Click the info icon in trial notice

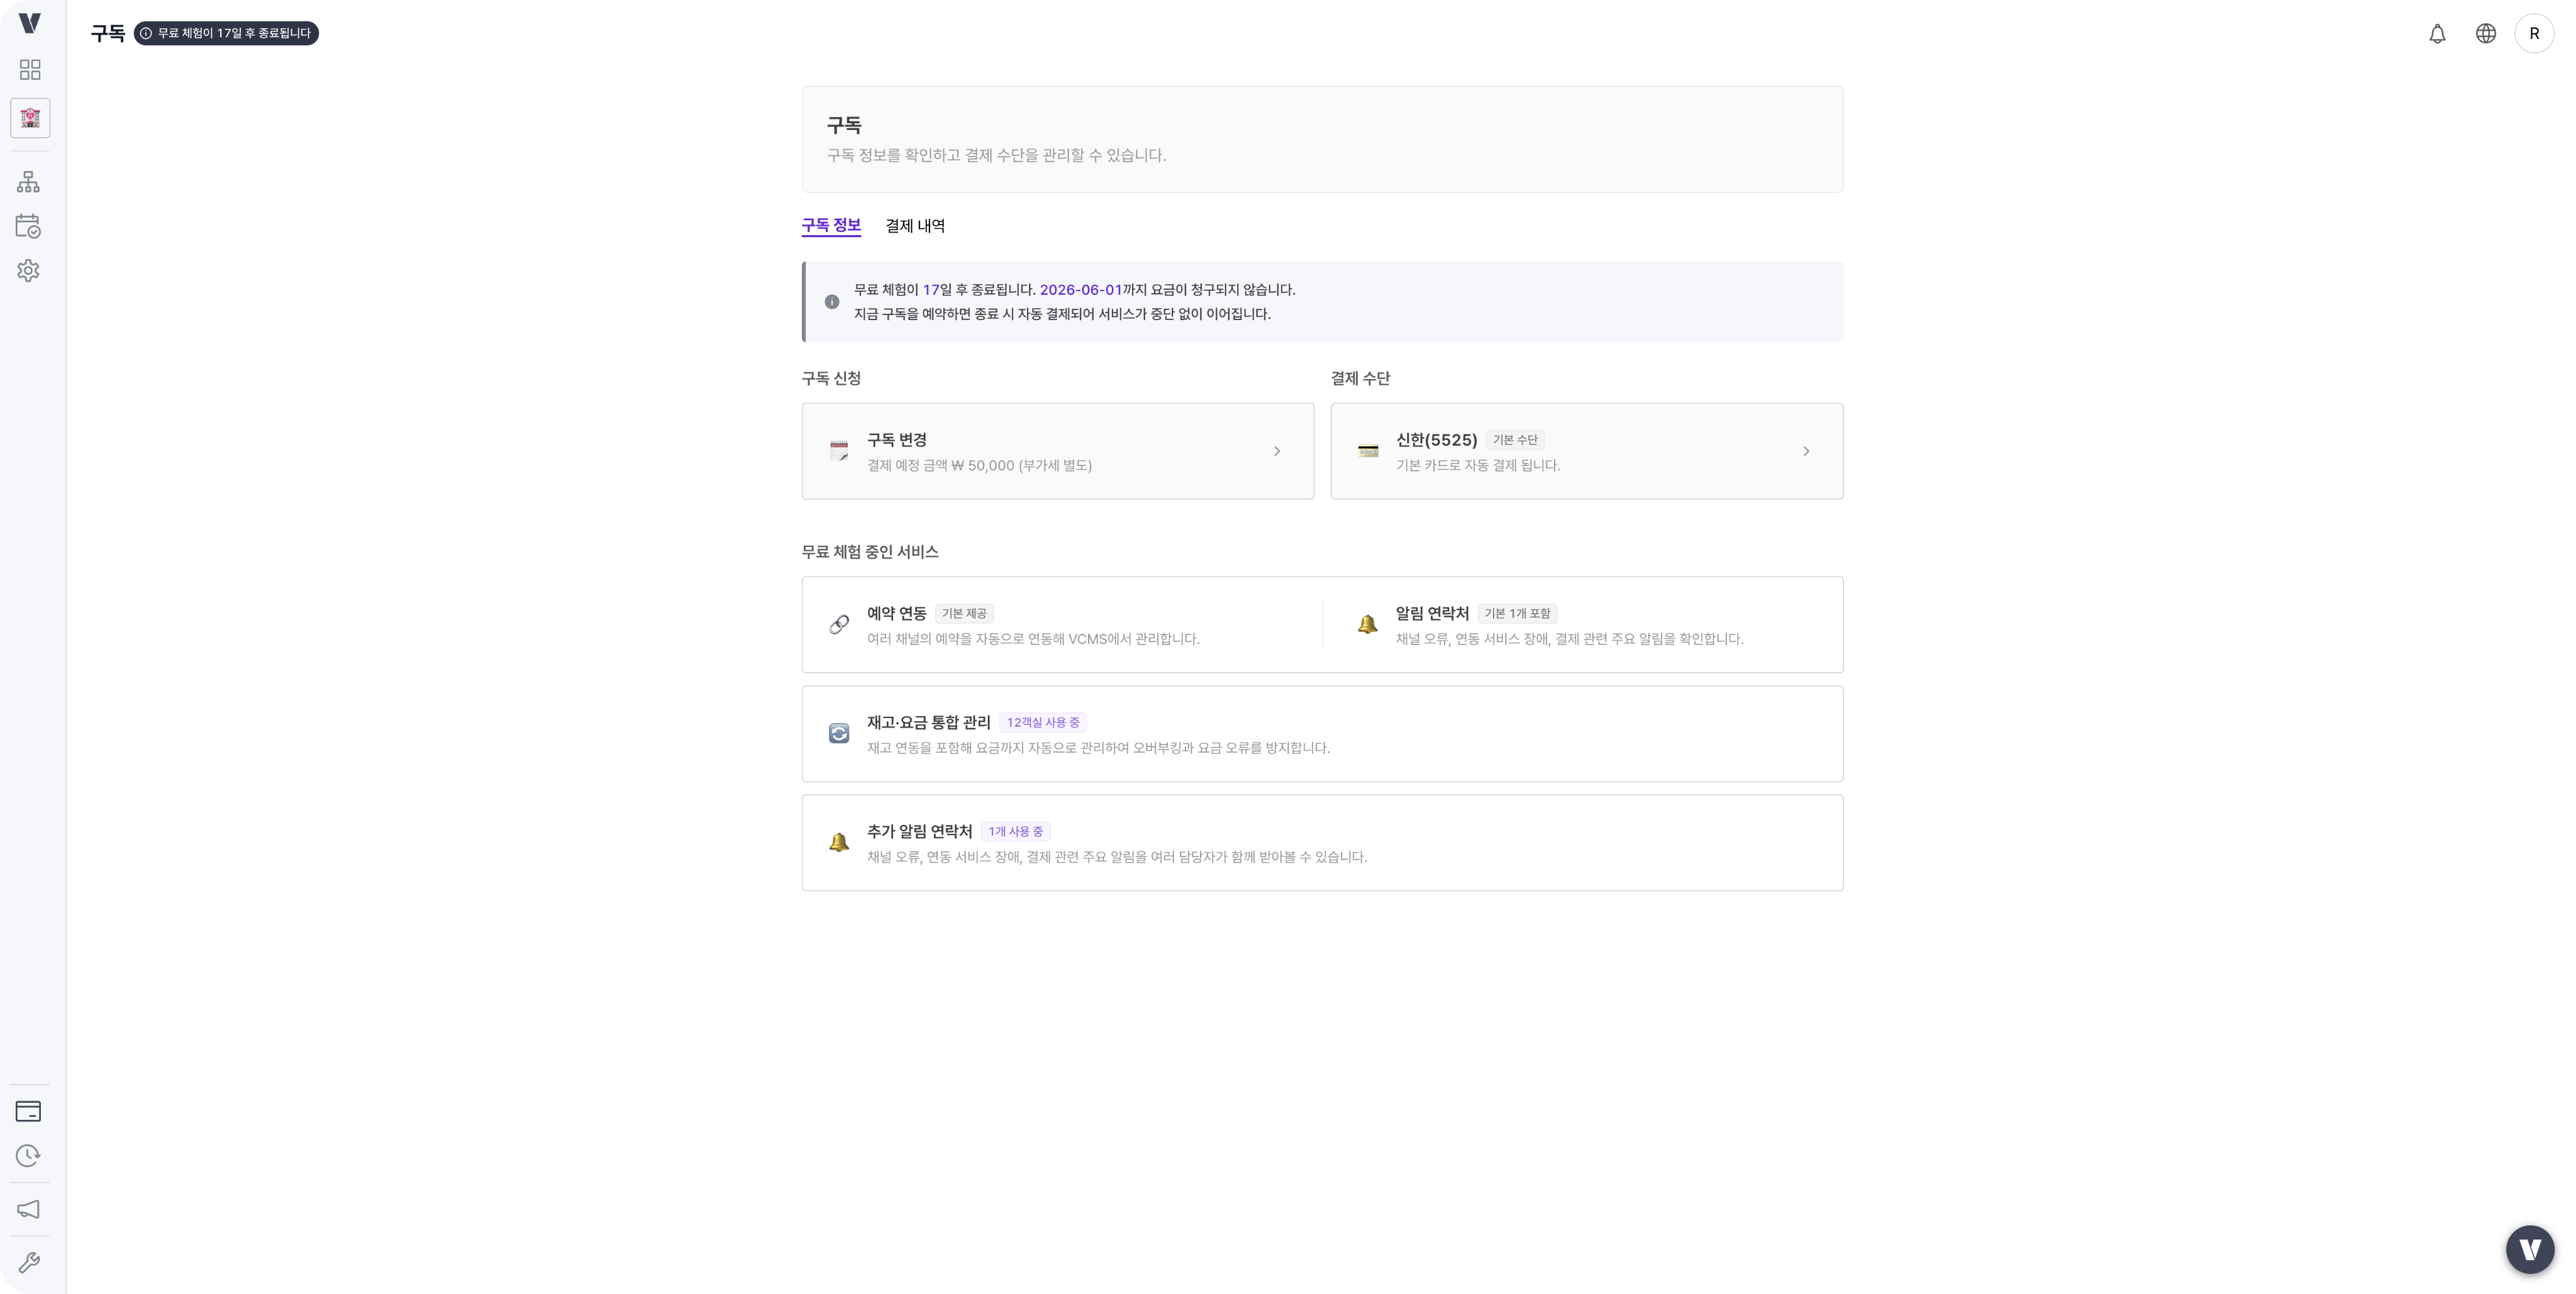tap(832, 301)
